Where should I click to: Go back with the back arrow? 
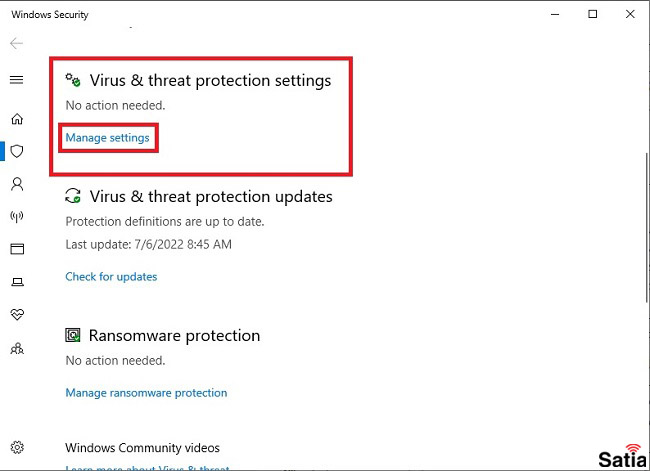16,43
